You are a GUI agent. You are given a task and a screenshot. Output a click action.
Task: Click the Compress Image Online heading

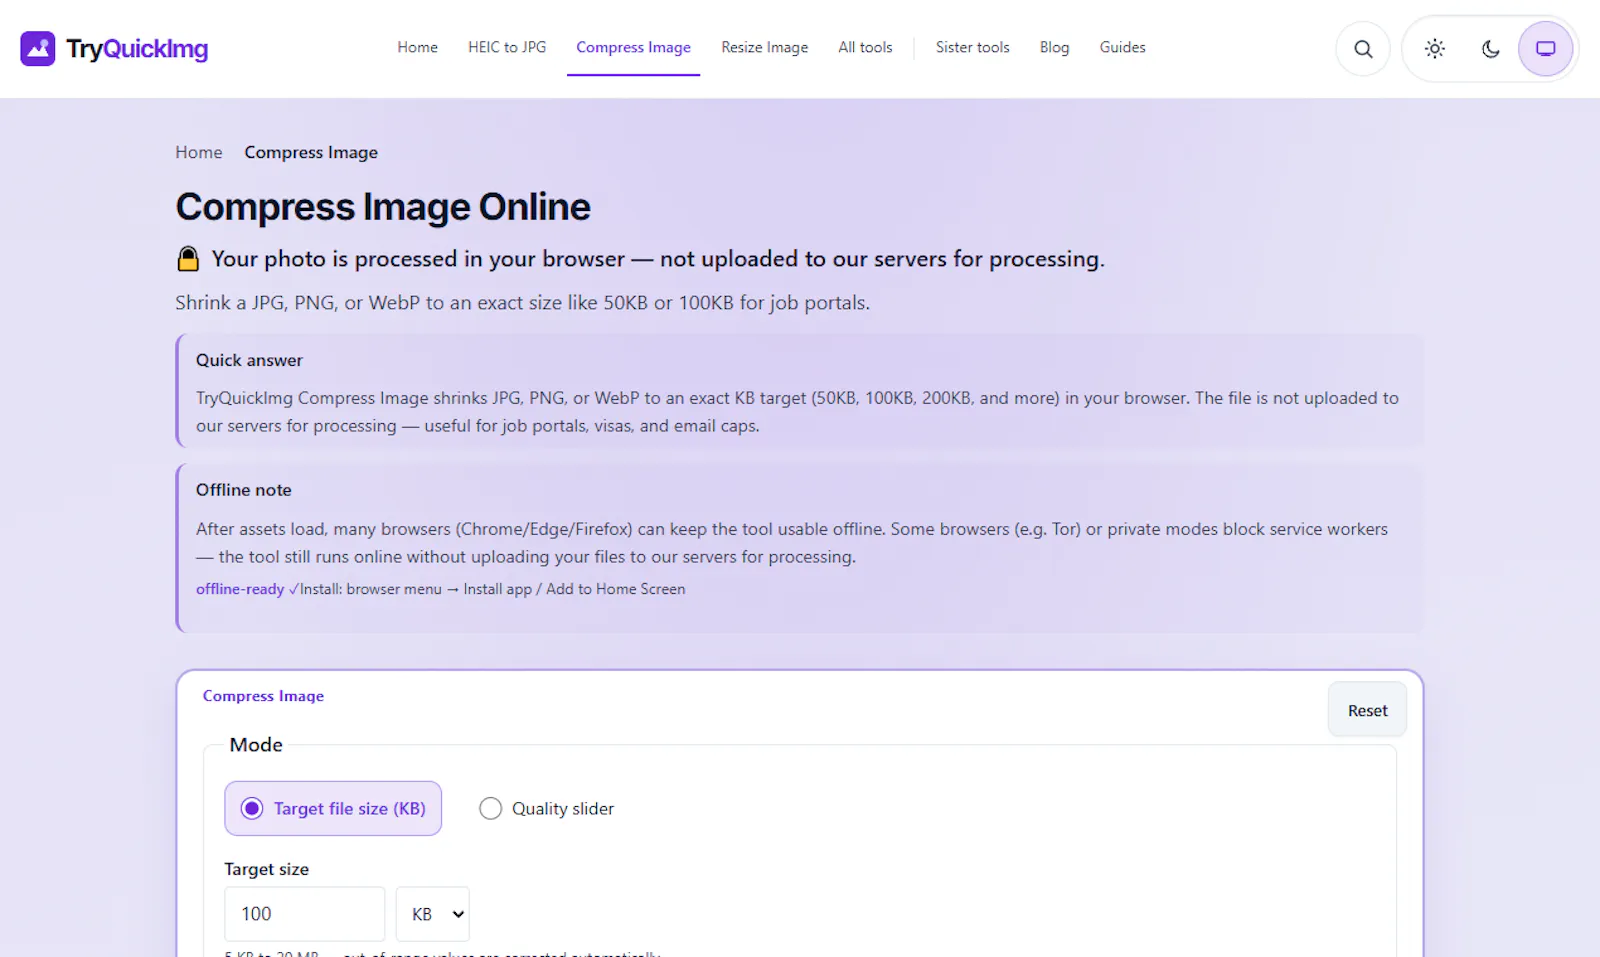click(383, 207)
